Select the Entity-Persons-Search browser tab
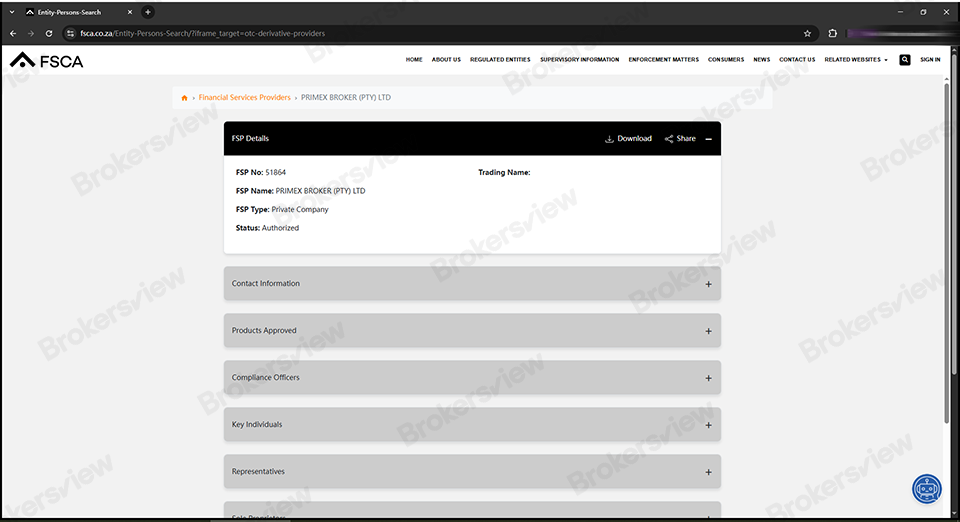960x522 pixels. click(78, 12)
